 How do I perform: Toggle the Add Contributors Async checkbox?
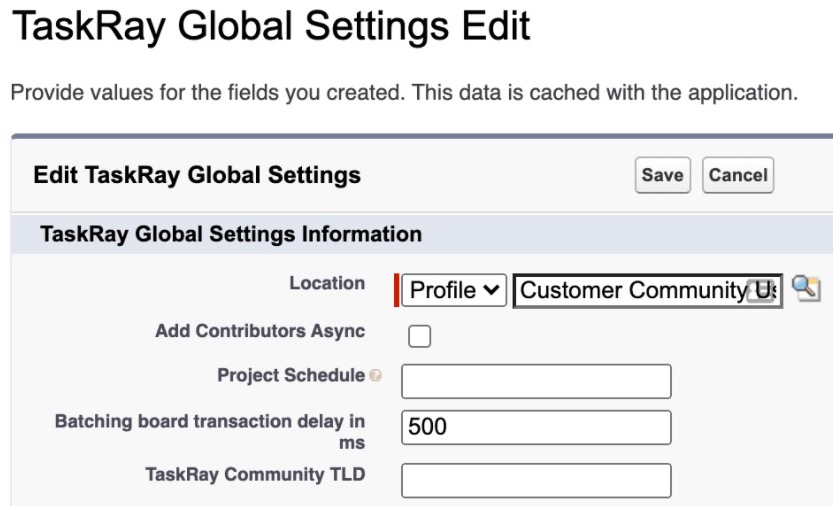[419, 336]
